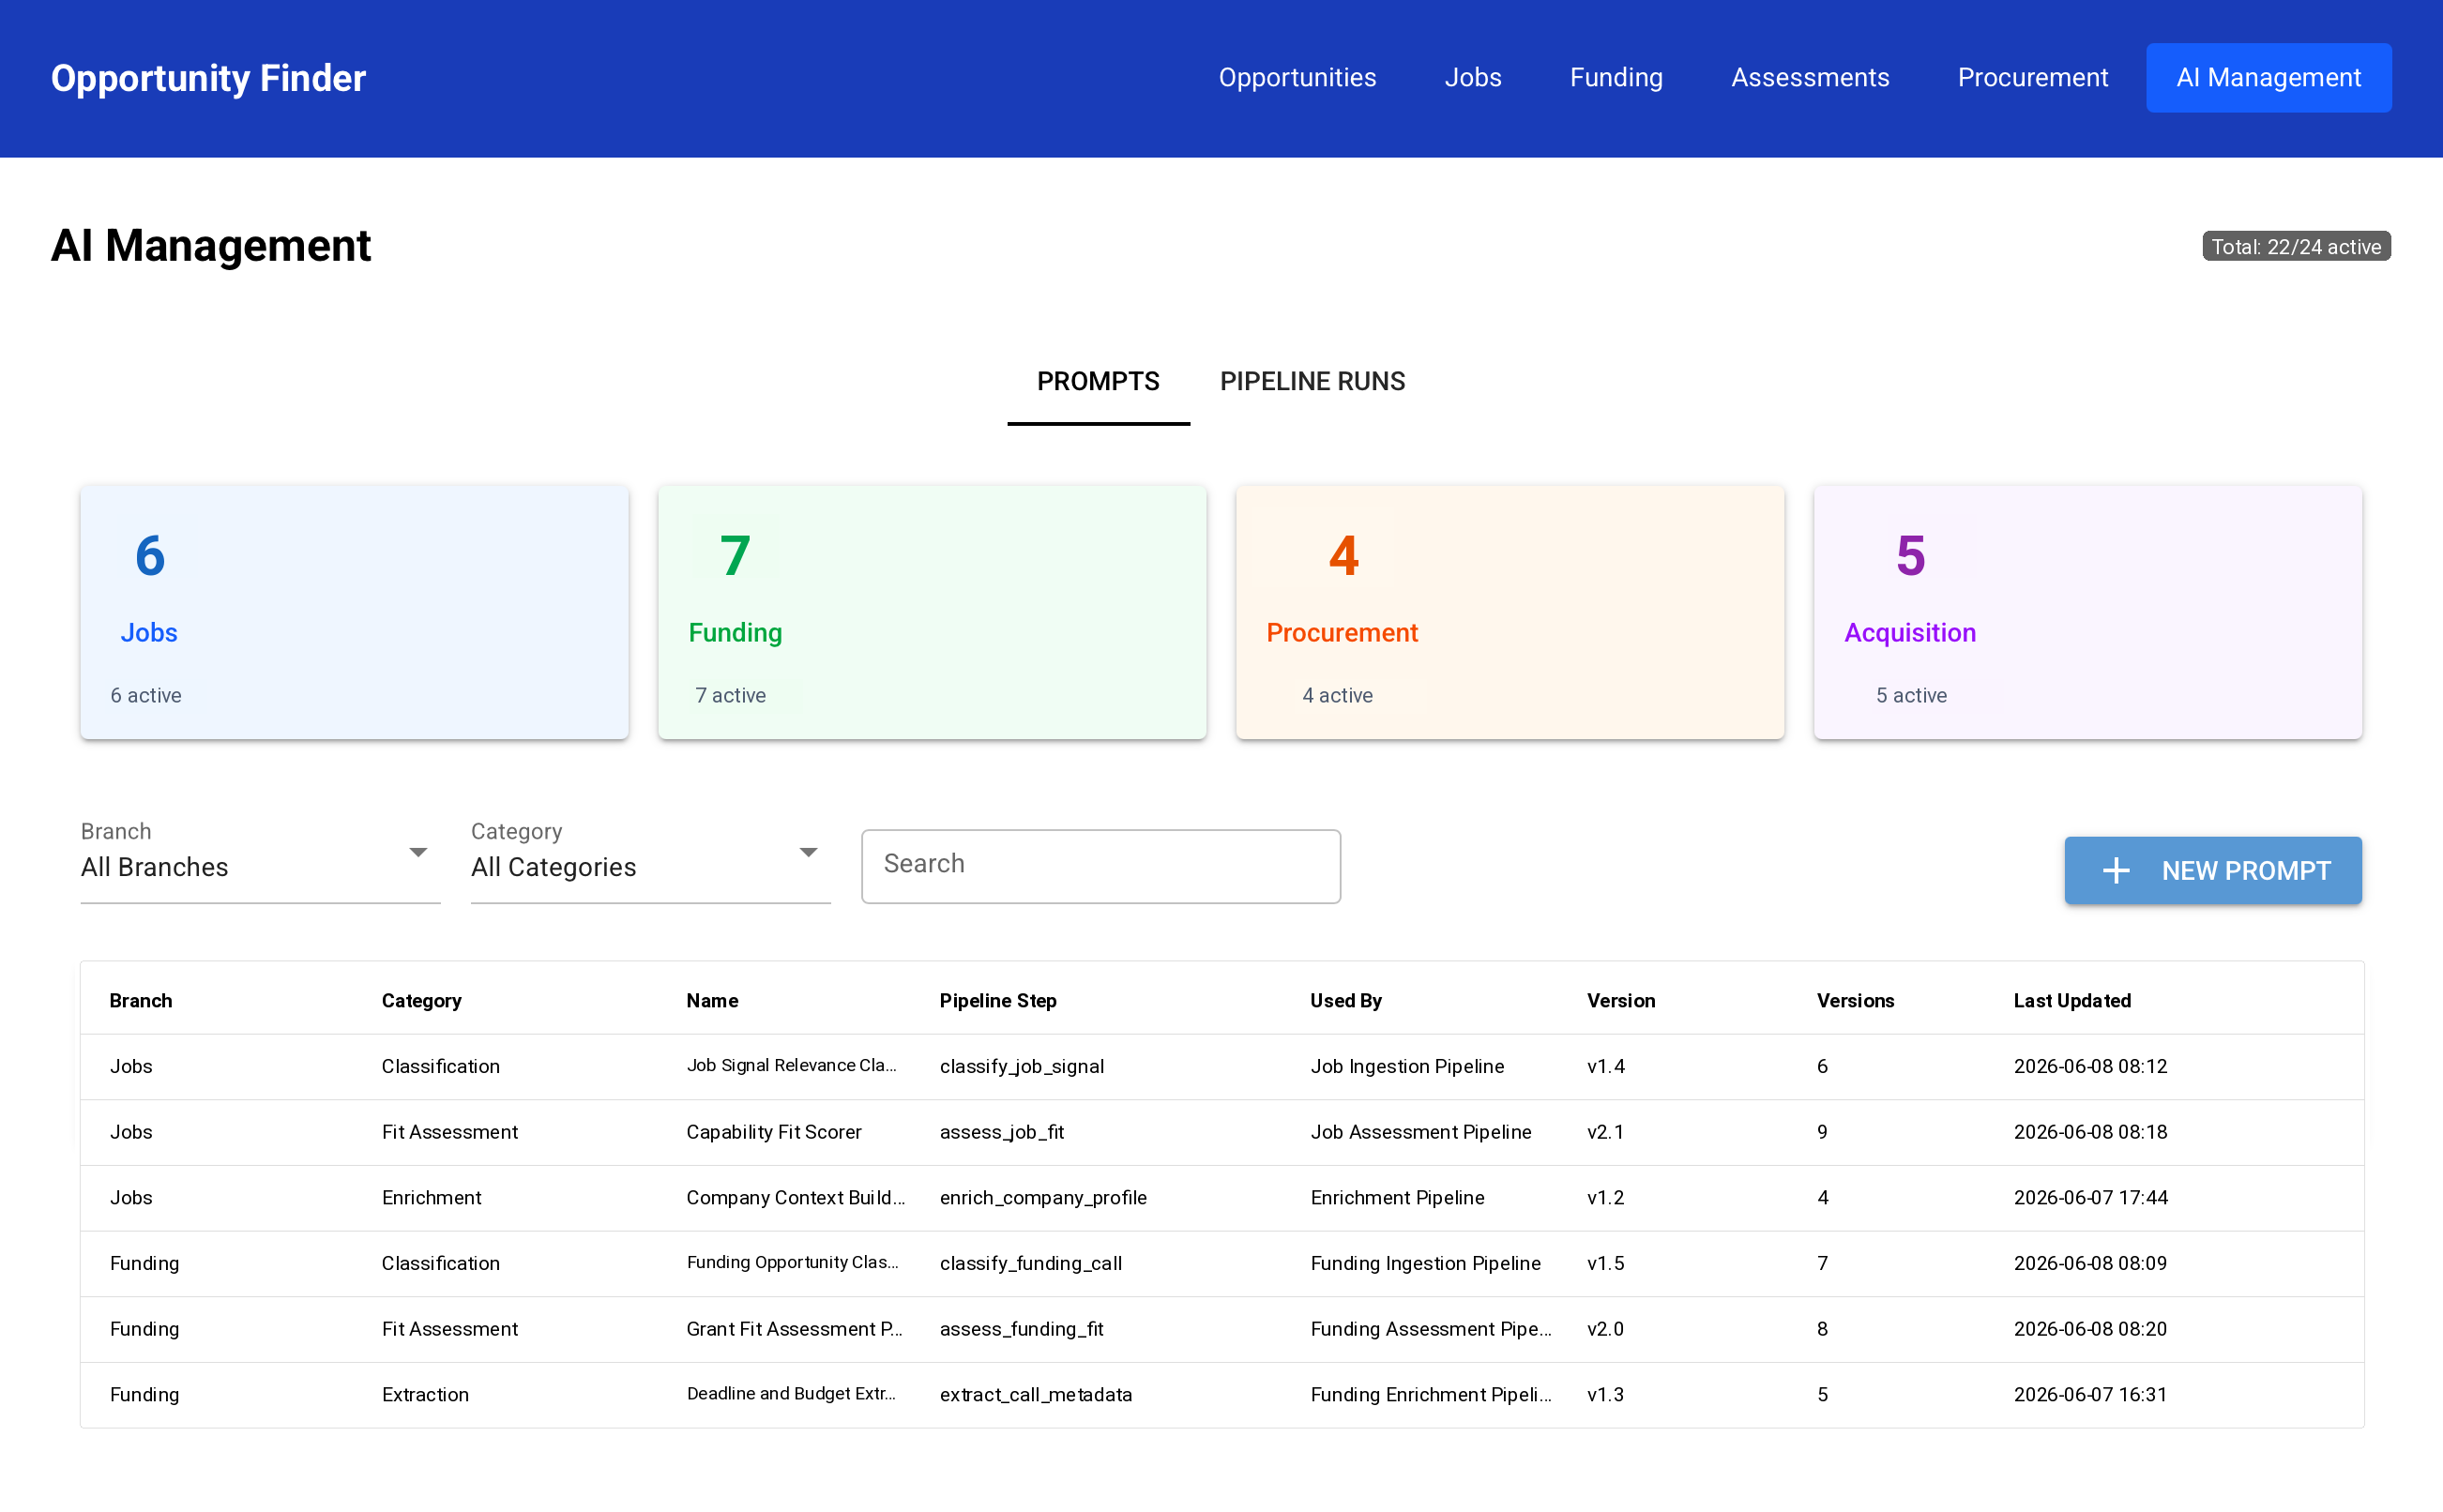Open the Deadline and Budget Extr... prompt
2443x1512 pixels.
791,1394
